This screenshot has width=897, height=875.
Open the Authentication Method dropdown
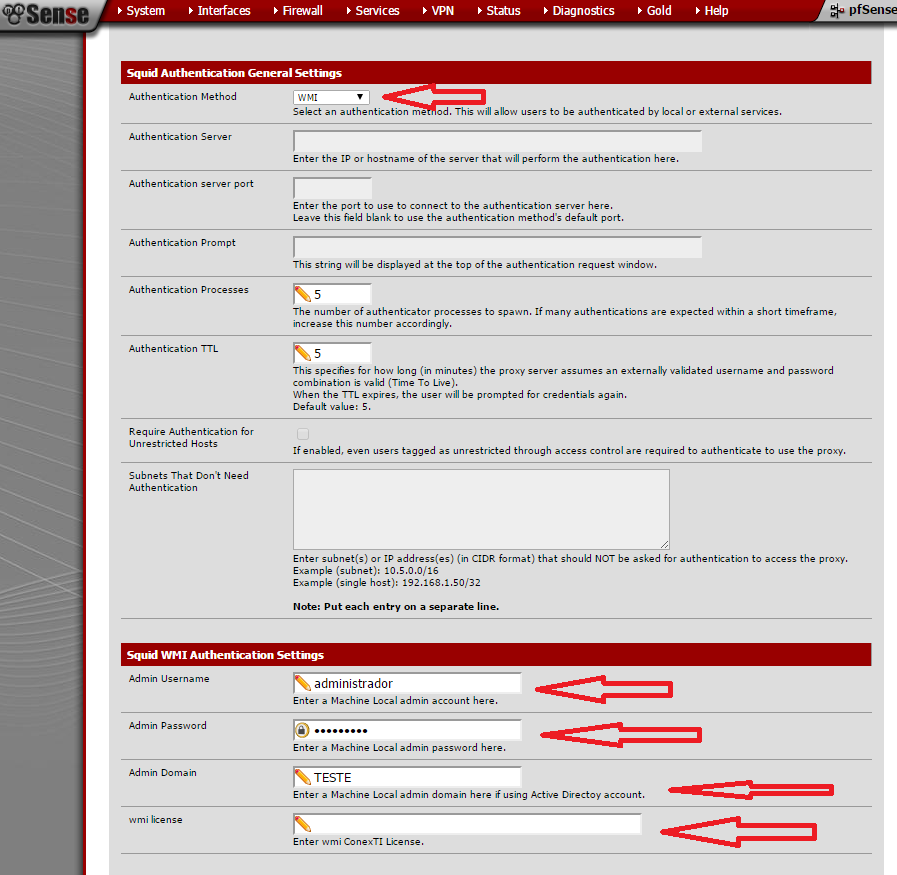tap(332, 97)
